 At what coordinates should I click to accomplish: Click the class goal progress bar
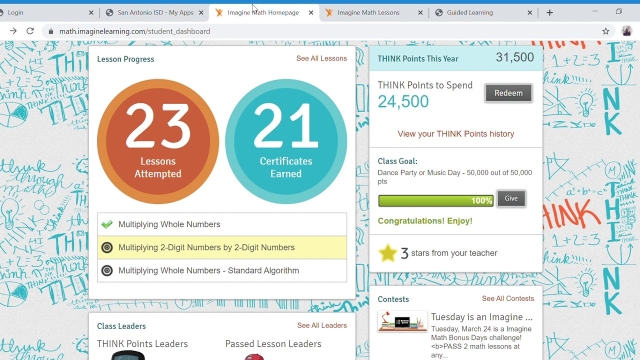(436, 200)
